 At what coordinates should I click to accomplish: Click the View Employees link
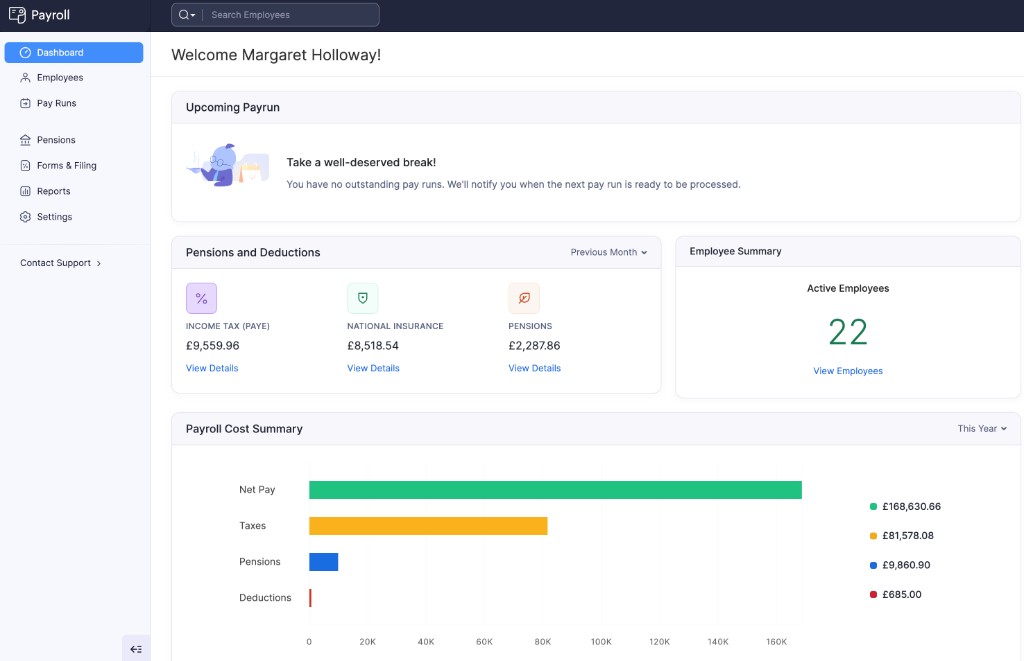(x=848, y=371)
